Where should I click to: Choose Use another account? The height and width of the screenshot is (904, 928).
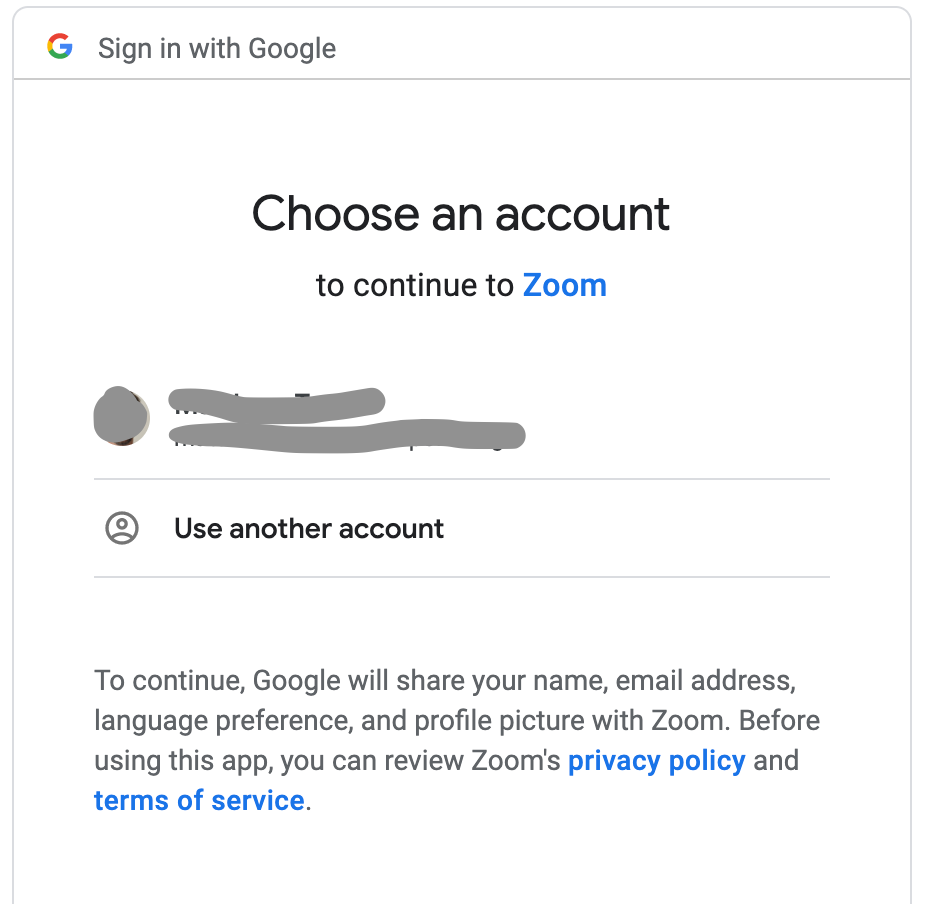[462, 528]
